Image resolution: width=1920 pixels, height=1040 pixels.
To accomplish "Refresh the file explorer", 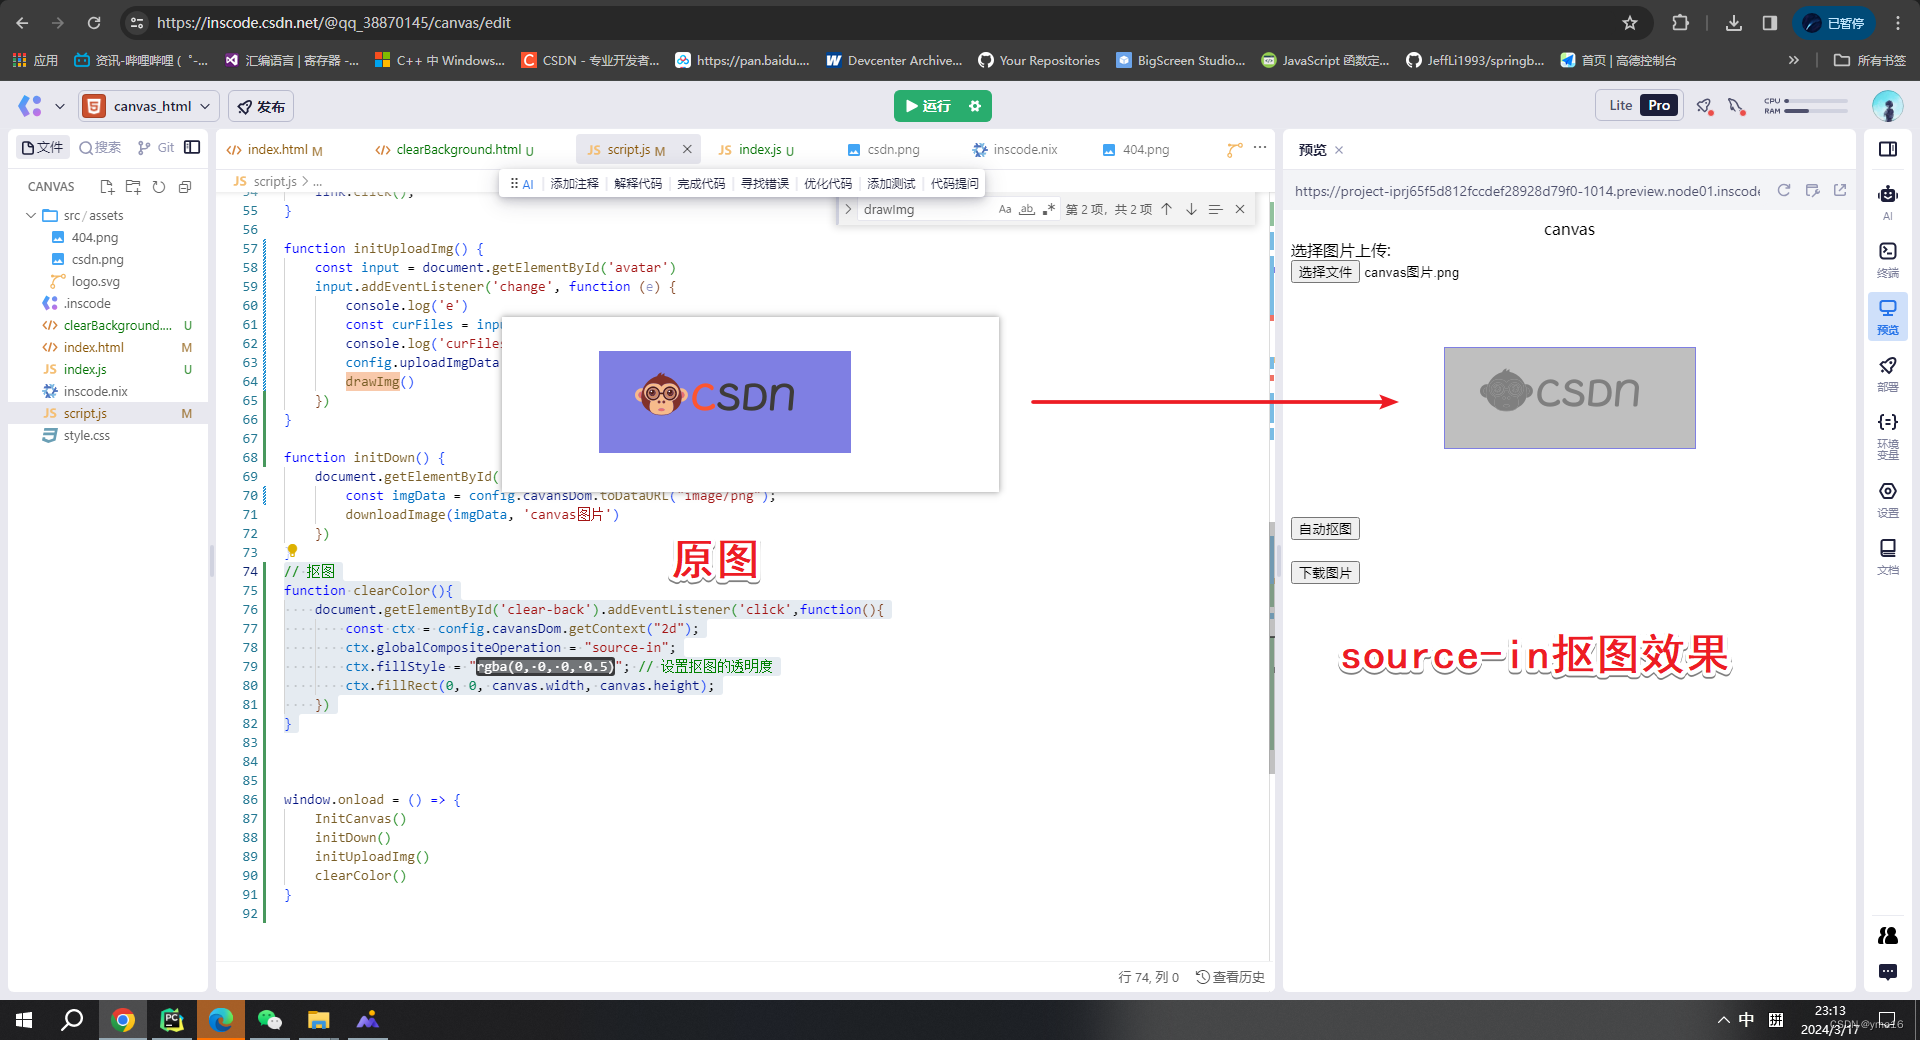I will [x=159, y=186].
